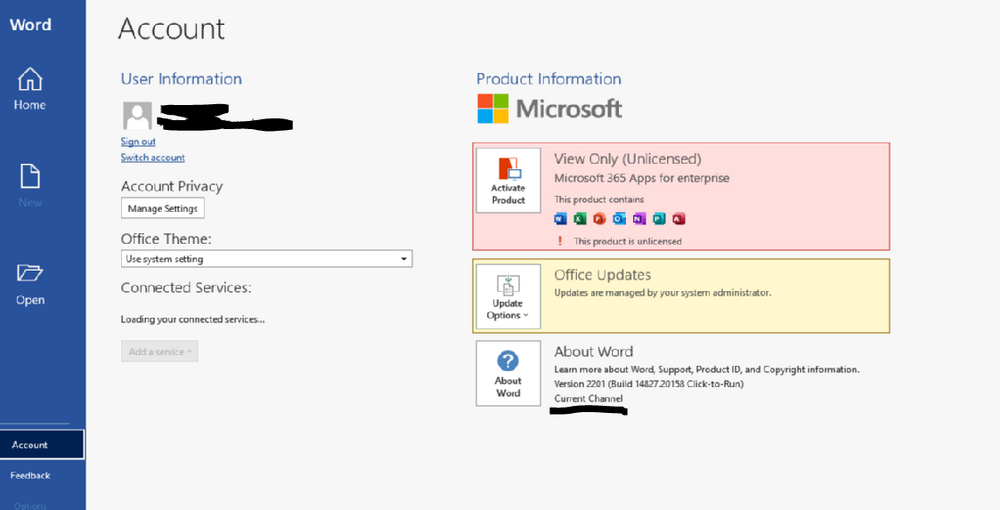Image resolution: width=1000 pixels, height=510 pixels.
Task: Click 'Version 2201' build text
Action: pyautogui.click(x=649, y=384)
